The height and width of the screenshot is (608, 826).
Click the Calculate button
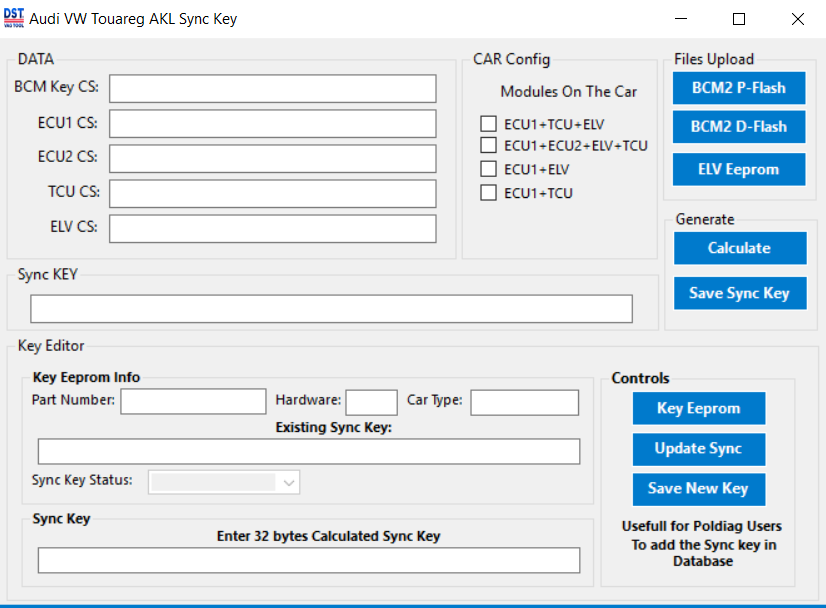pyautogui.click(x=740, y=248)
